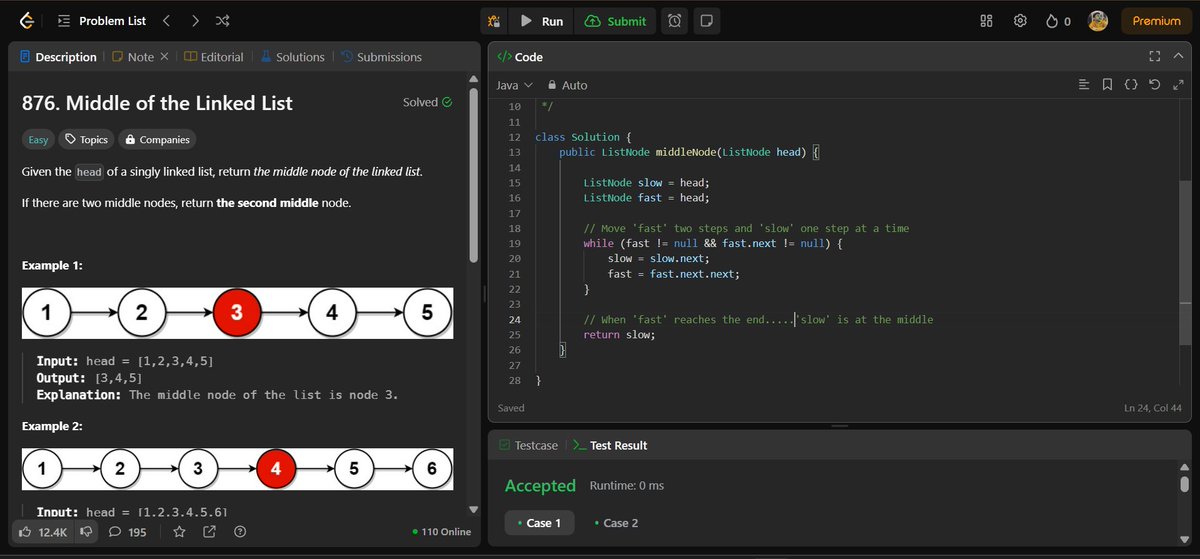Reset code to default with undo icon
This screenshot has width=1200, height=559.
pos(1155,85)
